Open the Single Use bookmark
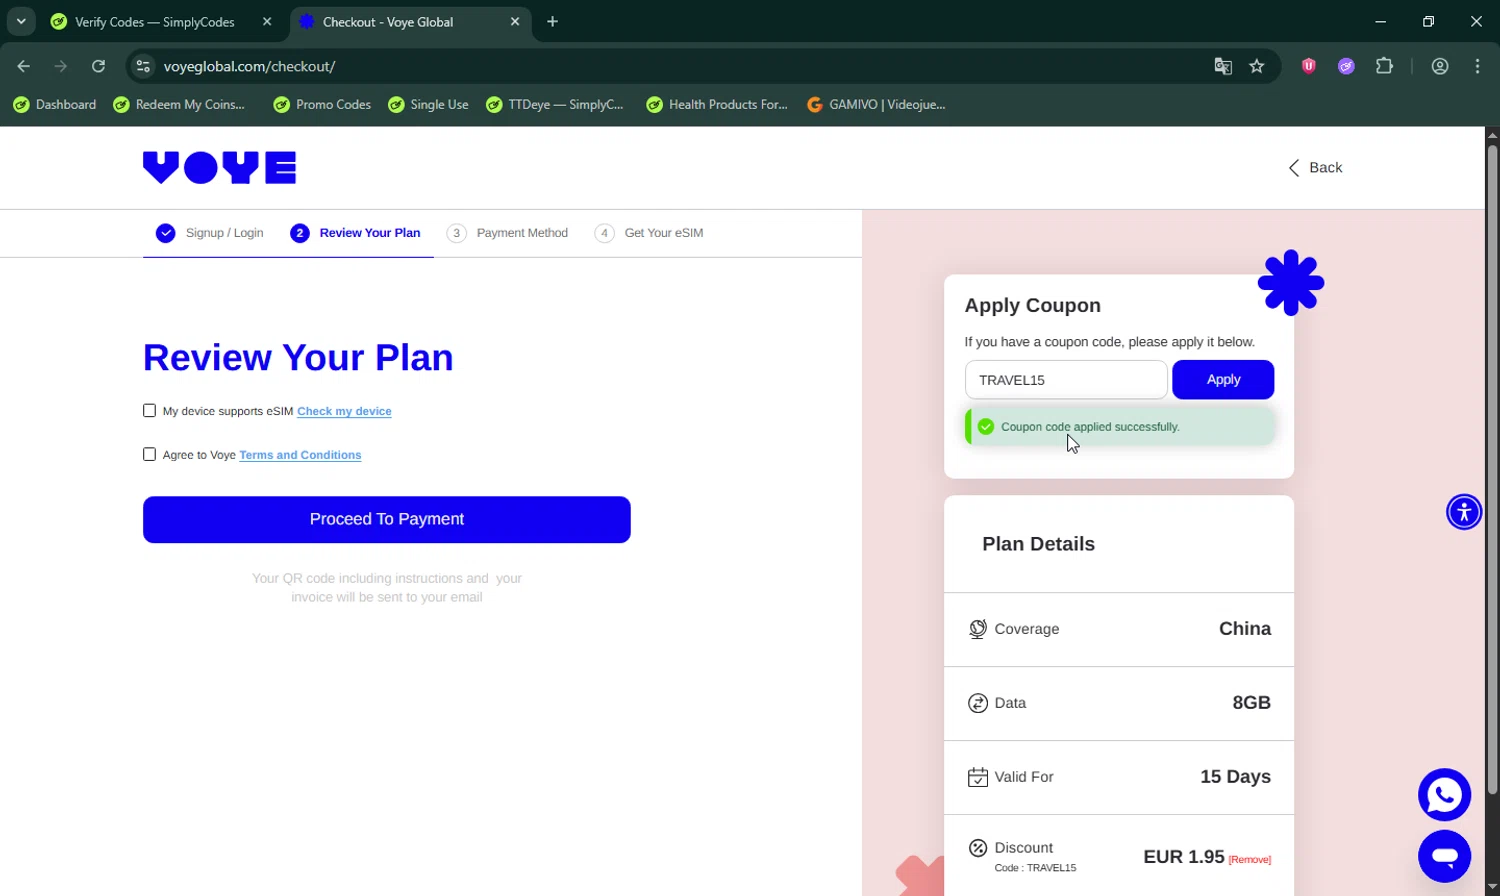1500x896 pixels. coord(429,104)
